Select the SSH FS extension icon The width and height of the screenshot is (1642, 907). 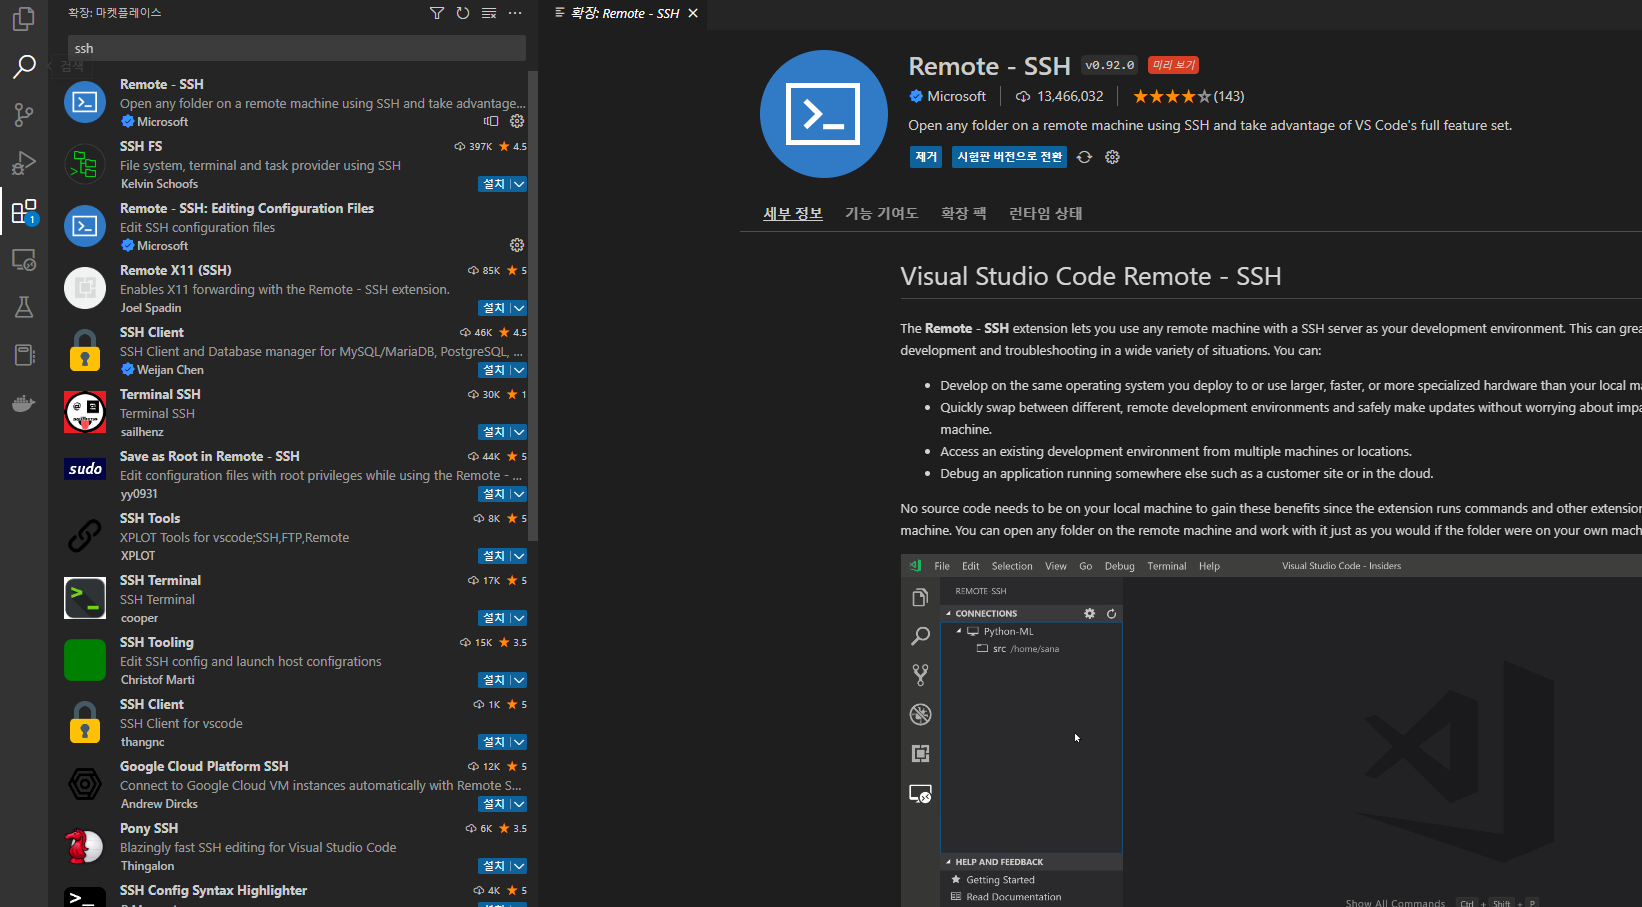(x=85, y=164)
